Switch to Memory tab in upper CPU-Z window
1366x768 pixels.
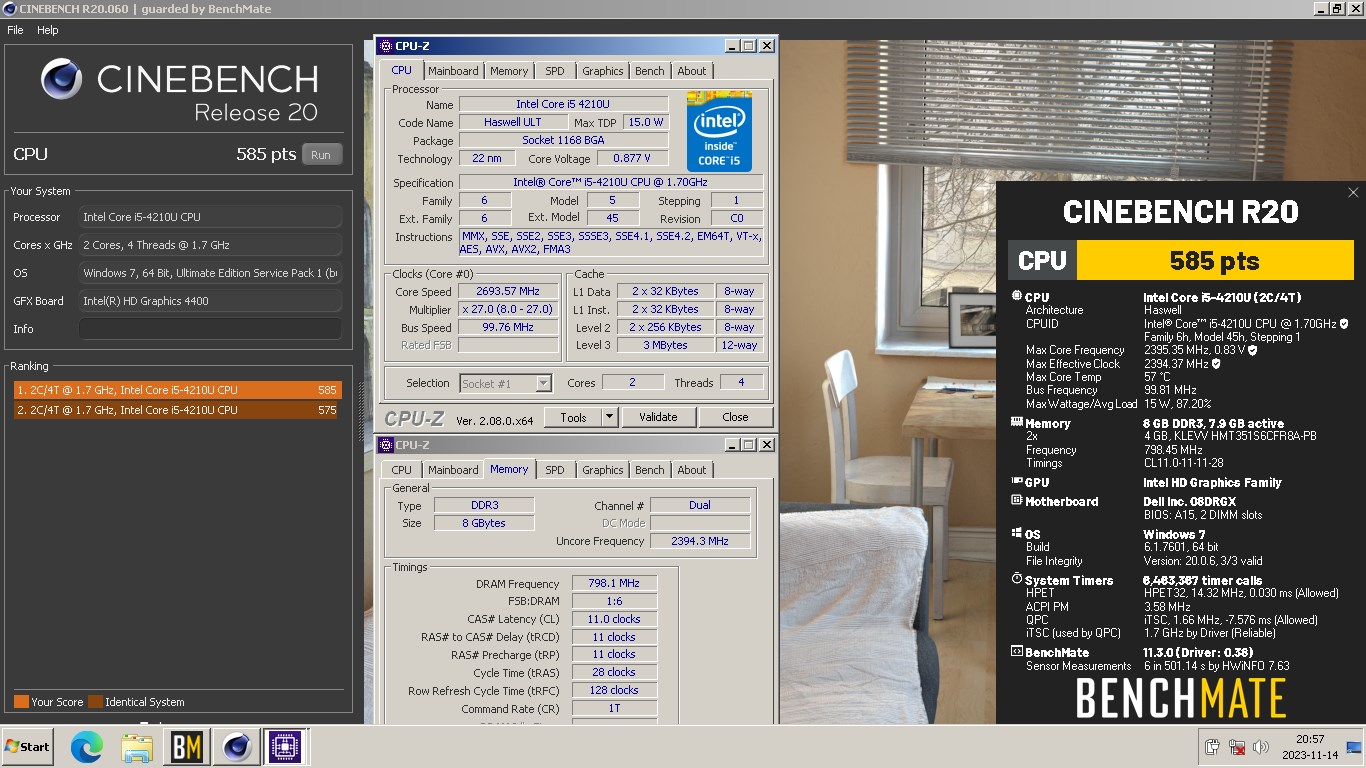click(x=509, y=71)
